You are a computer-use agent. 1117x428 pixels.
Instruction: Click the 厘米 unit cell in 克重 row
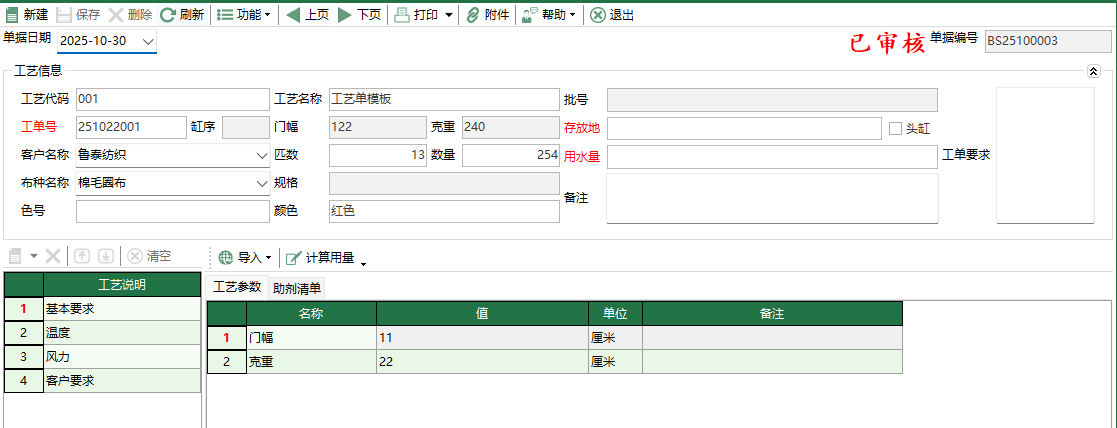615,362
